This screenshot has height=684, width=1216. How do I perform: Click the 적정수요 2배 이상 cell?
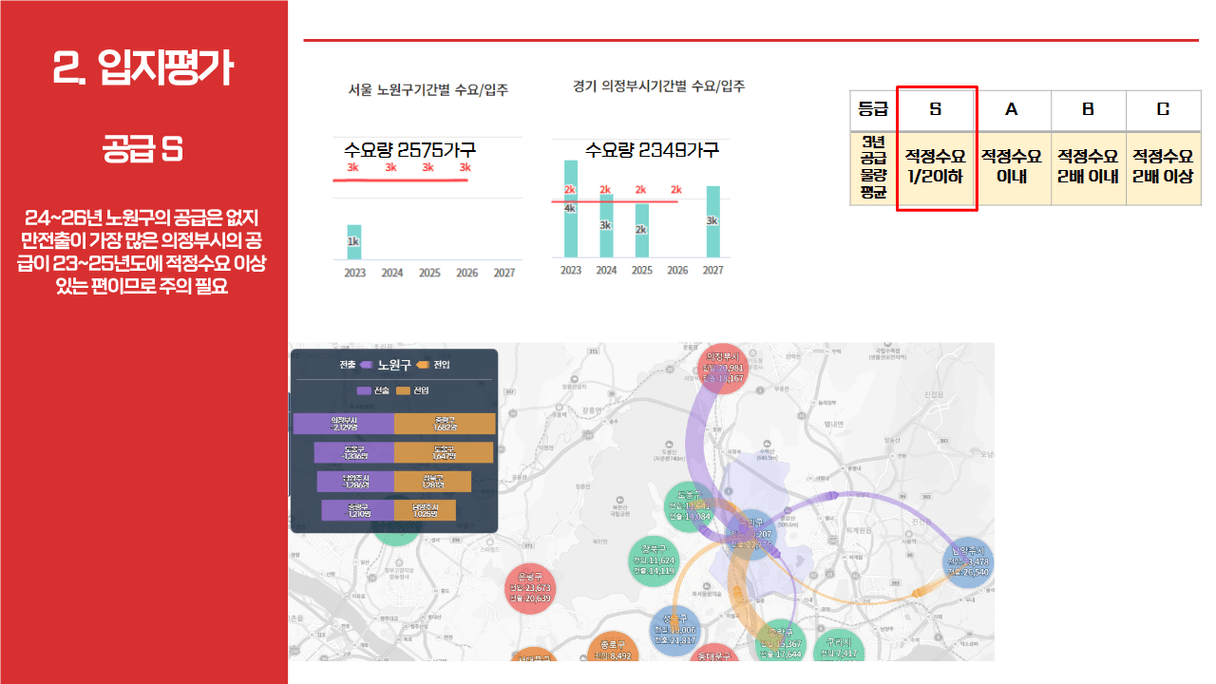(x=1163, y=167)
